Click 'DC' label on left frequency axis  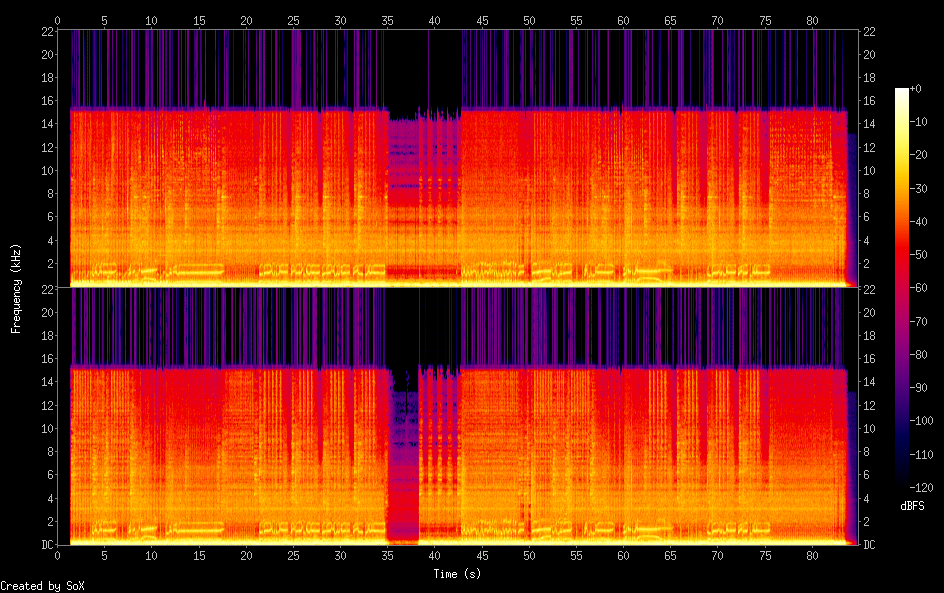tap(48, 545)
